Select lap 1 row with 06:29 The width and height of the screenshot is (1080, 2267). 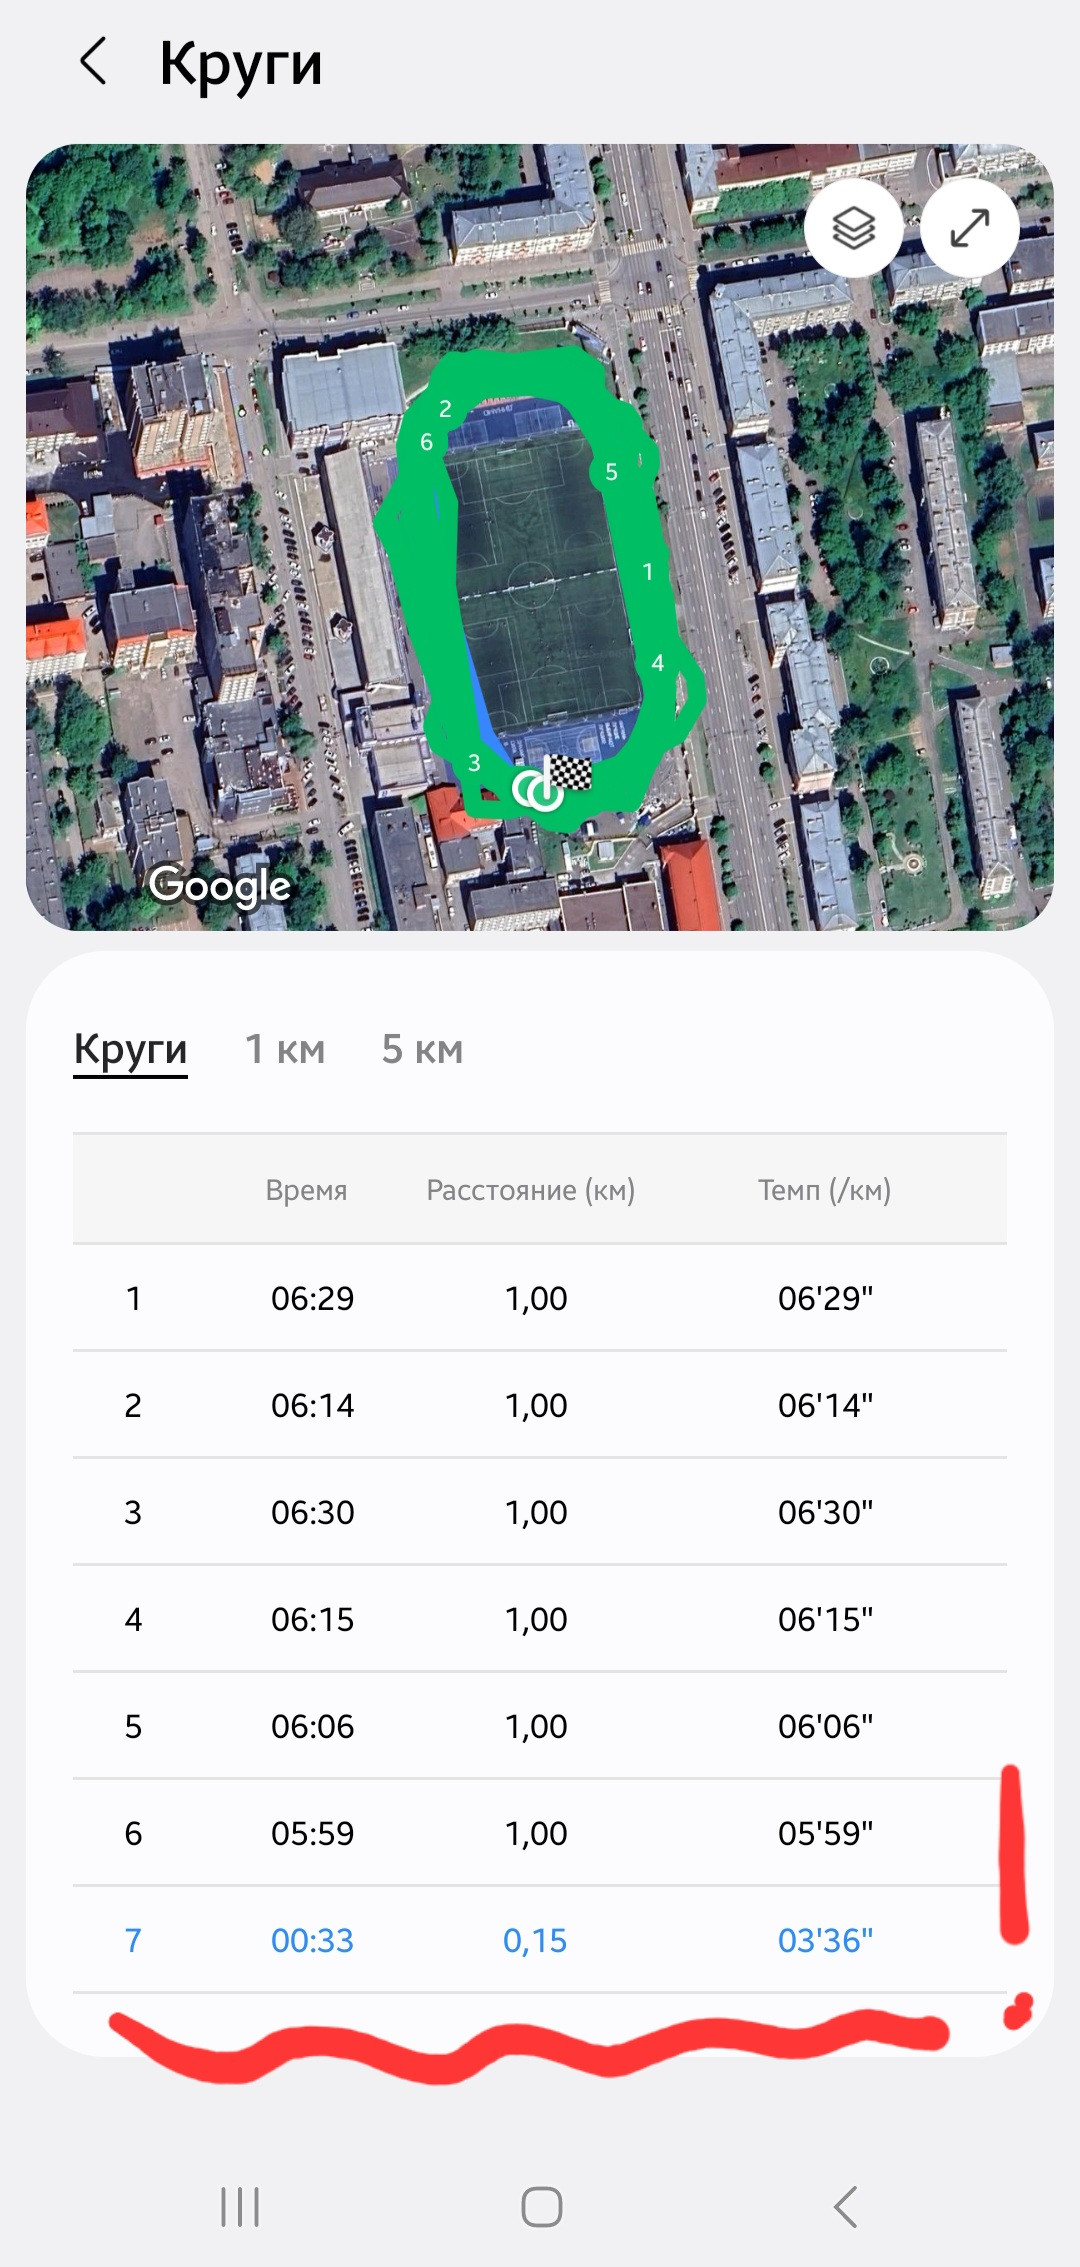tap(540, 1298)
